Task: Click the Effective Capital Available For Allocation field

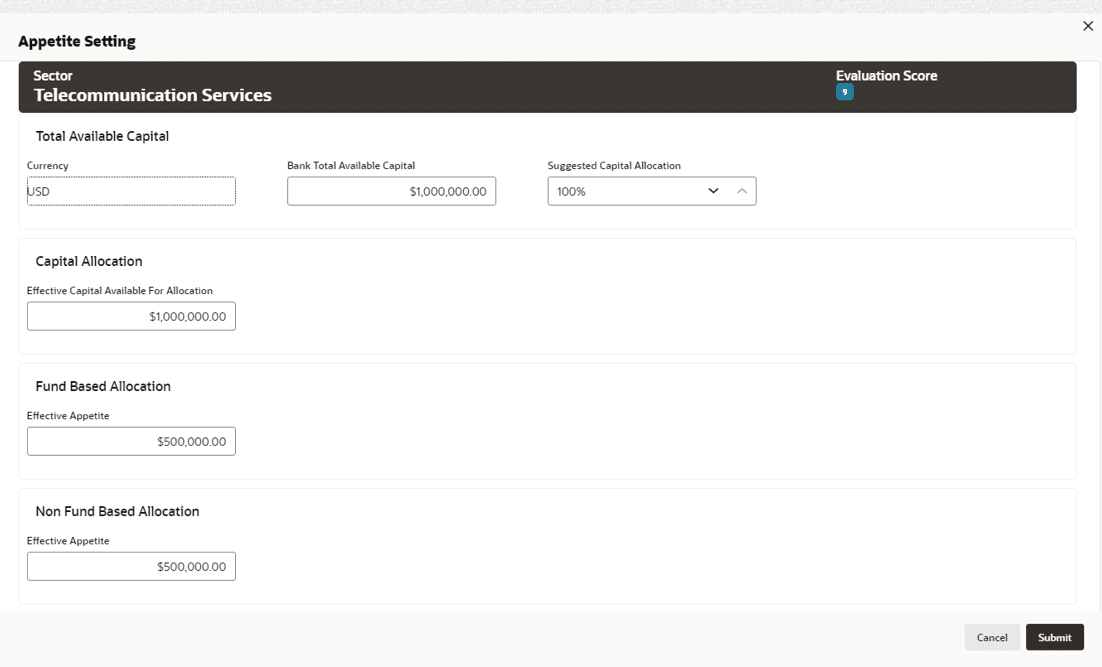Action: (131, 316)
